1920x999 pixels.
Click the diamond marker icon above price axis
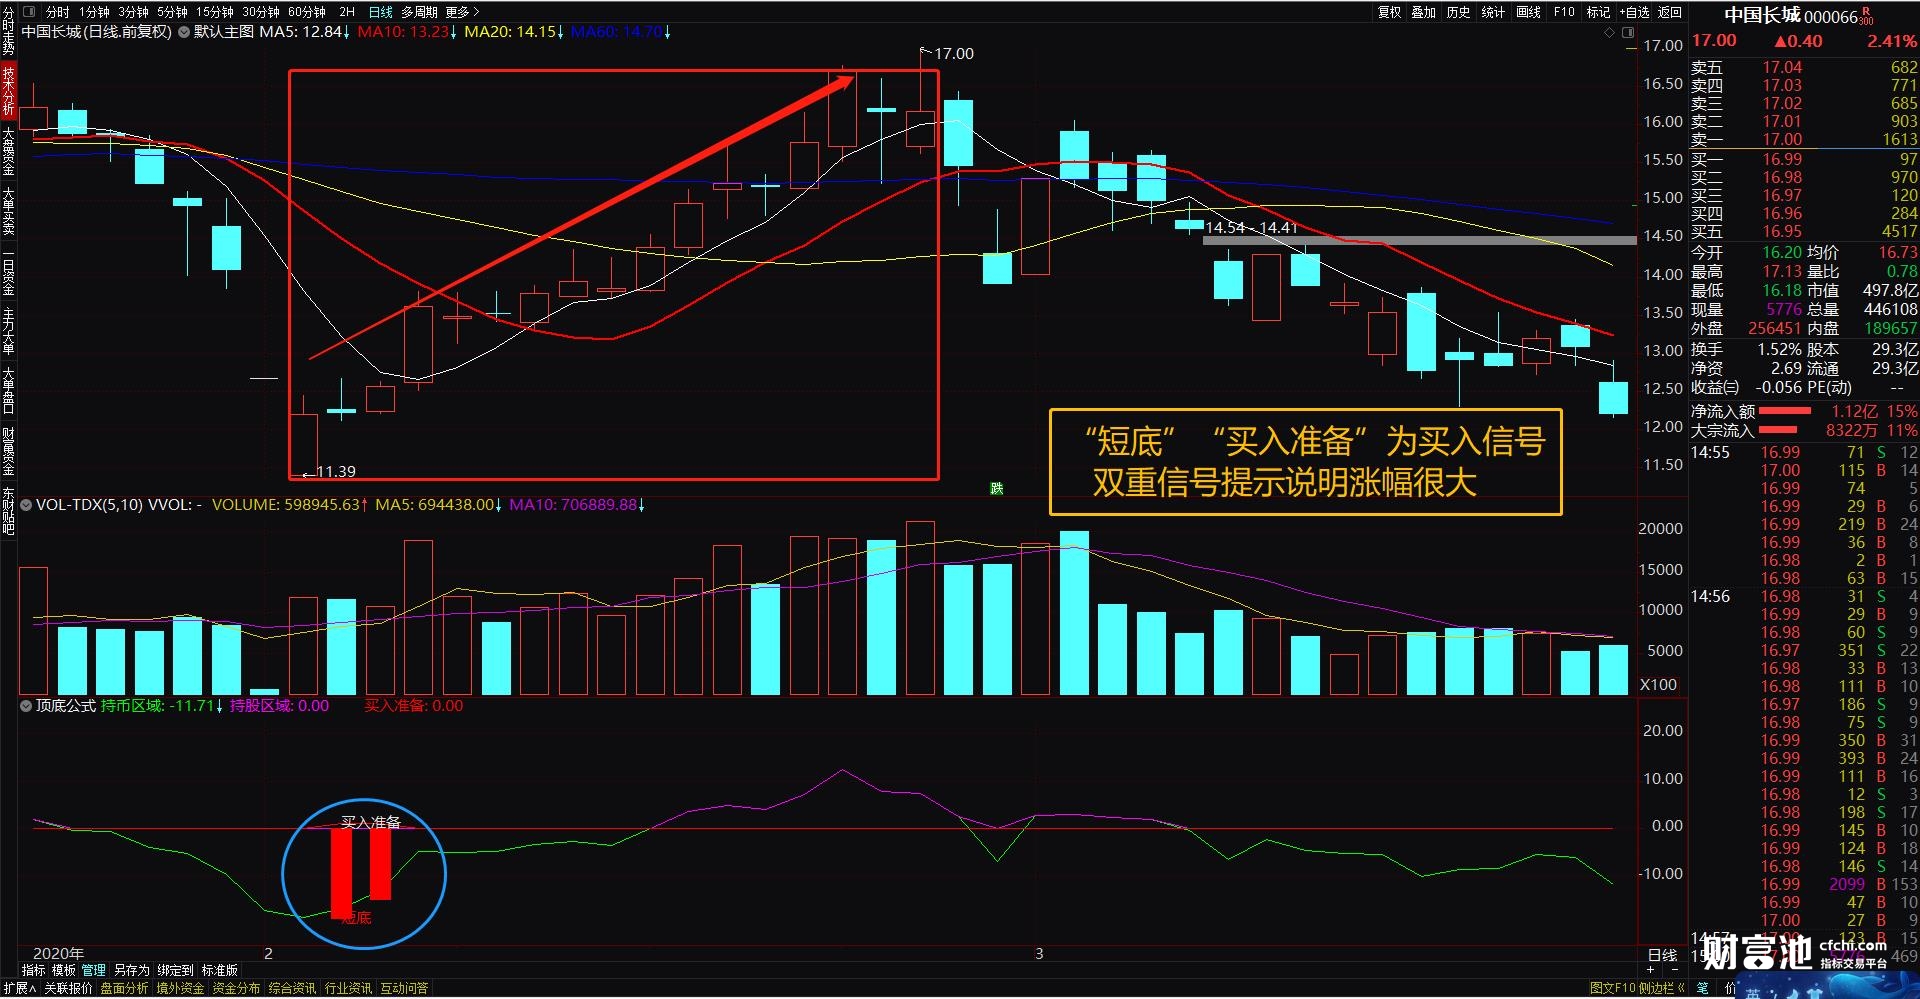[1609, 32]
